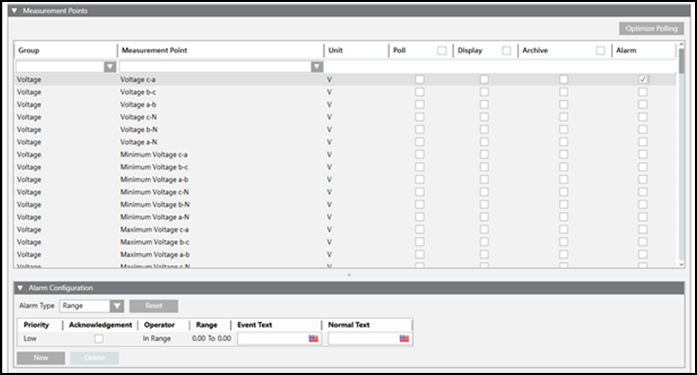The width and height of the screenshot is (697, 375).
Task: Click the flag icon in Event Text field
Action: click(313, 339)
